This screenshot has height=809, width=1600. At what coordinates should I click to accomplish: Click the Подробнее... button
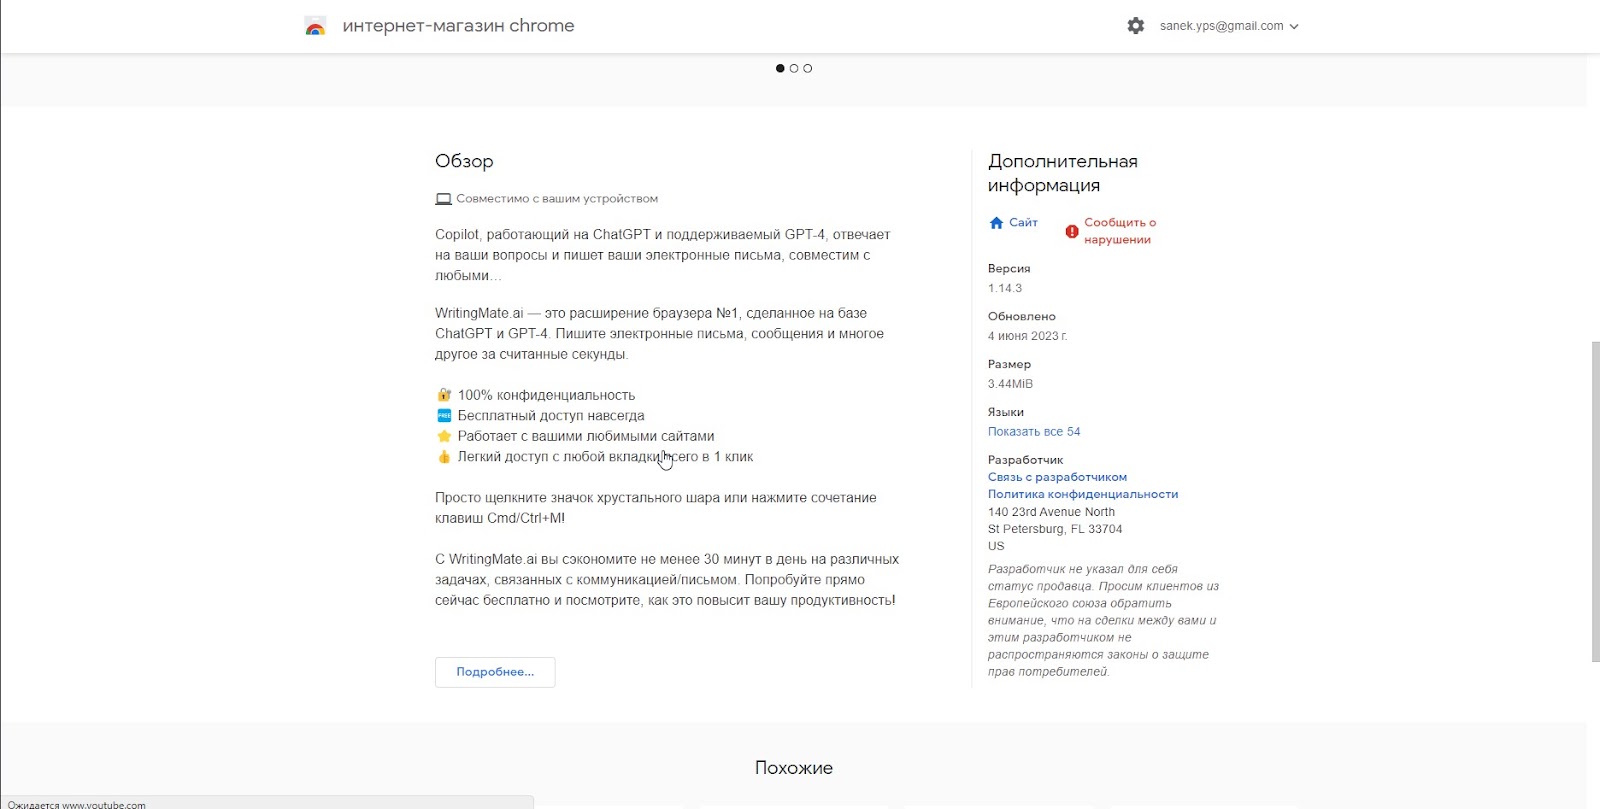pos(495,672)
